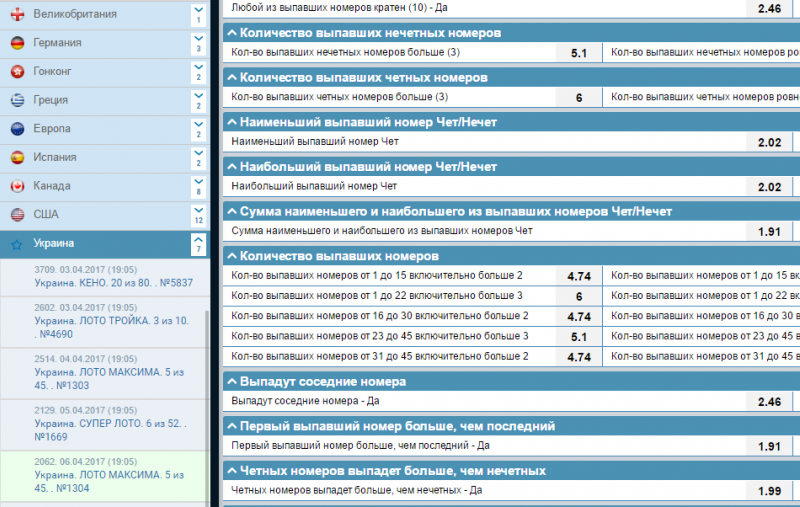Bet 4.74 on номеров от 31 до 45 больше 2
The image size is (800, 507).
tap(579, 357)
